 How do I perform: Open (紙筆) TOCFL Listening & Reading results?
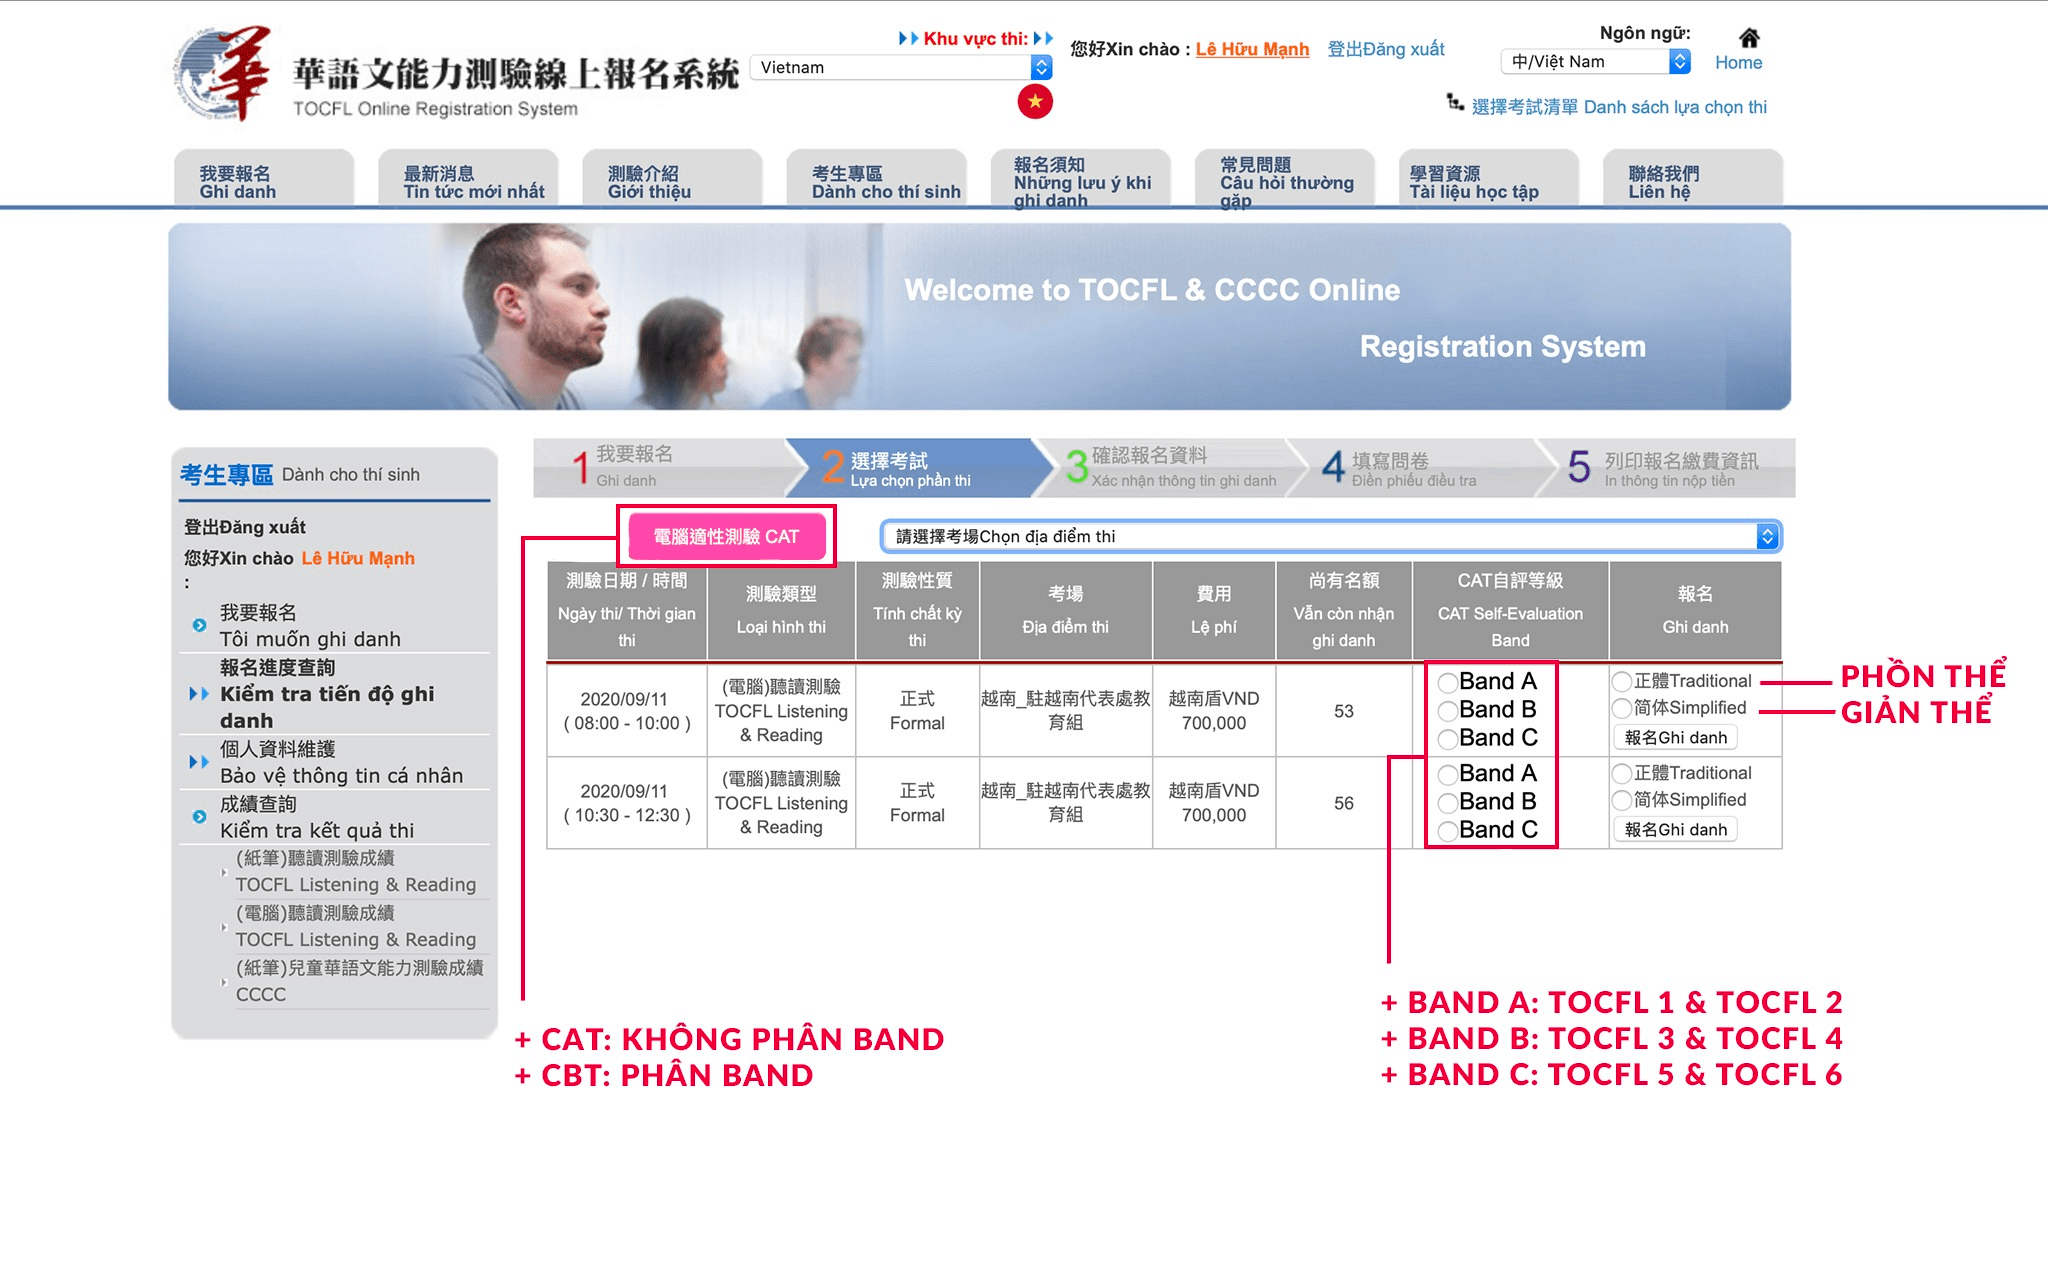pos(356,871)
